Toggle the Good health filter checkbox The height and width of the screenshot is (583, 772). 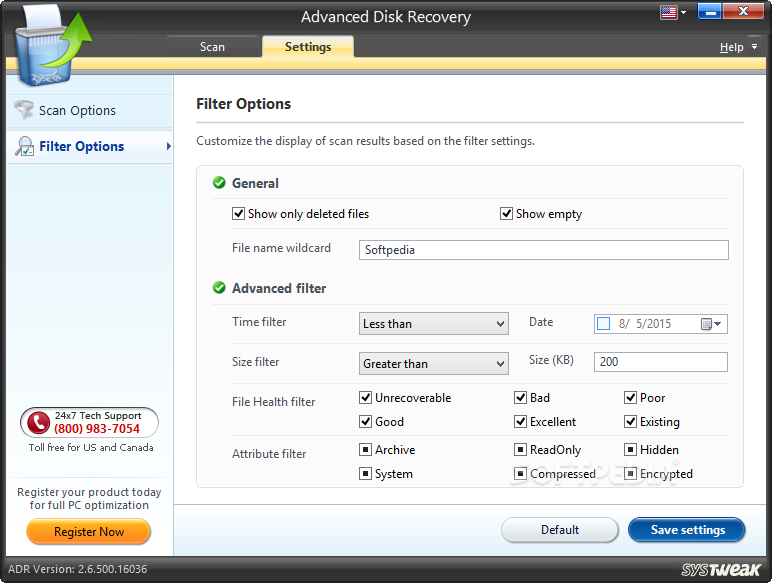(365, 421)
